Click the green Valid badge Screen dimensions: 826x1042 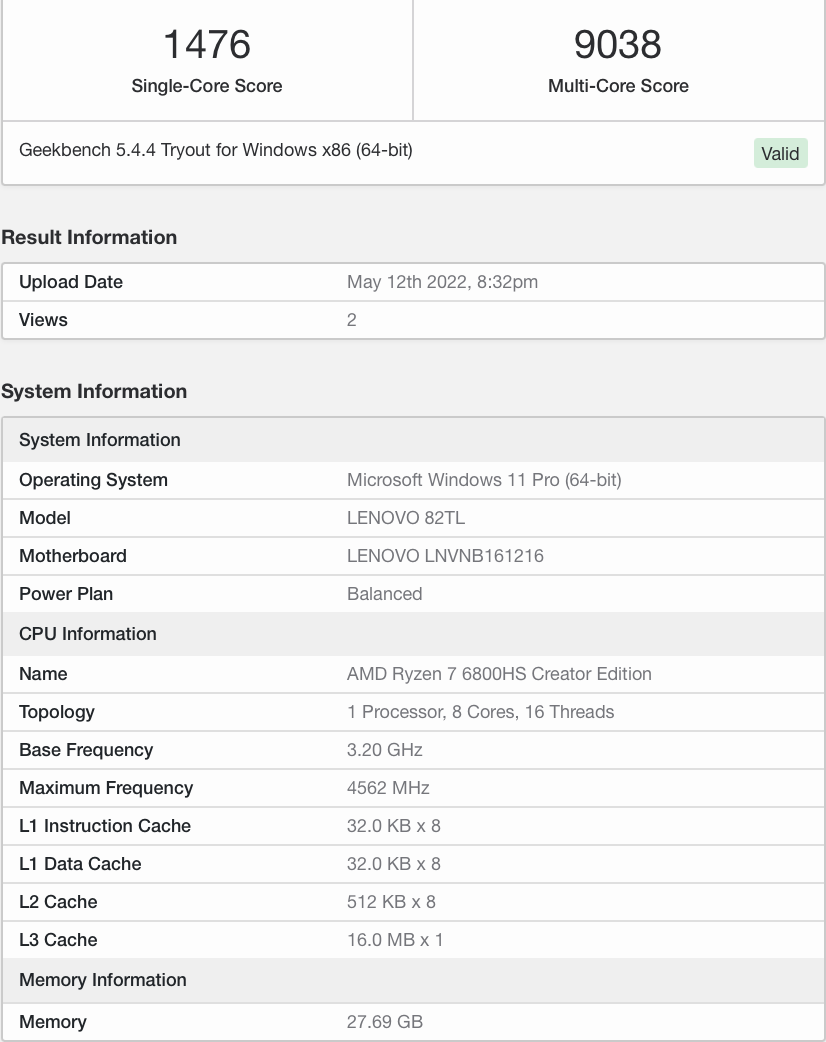click(780, 154)
